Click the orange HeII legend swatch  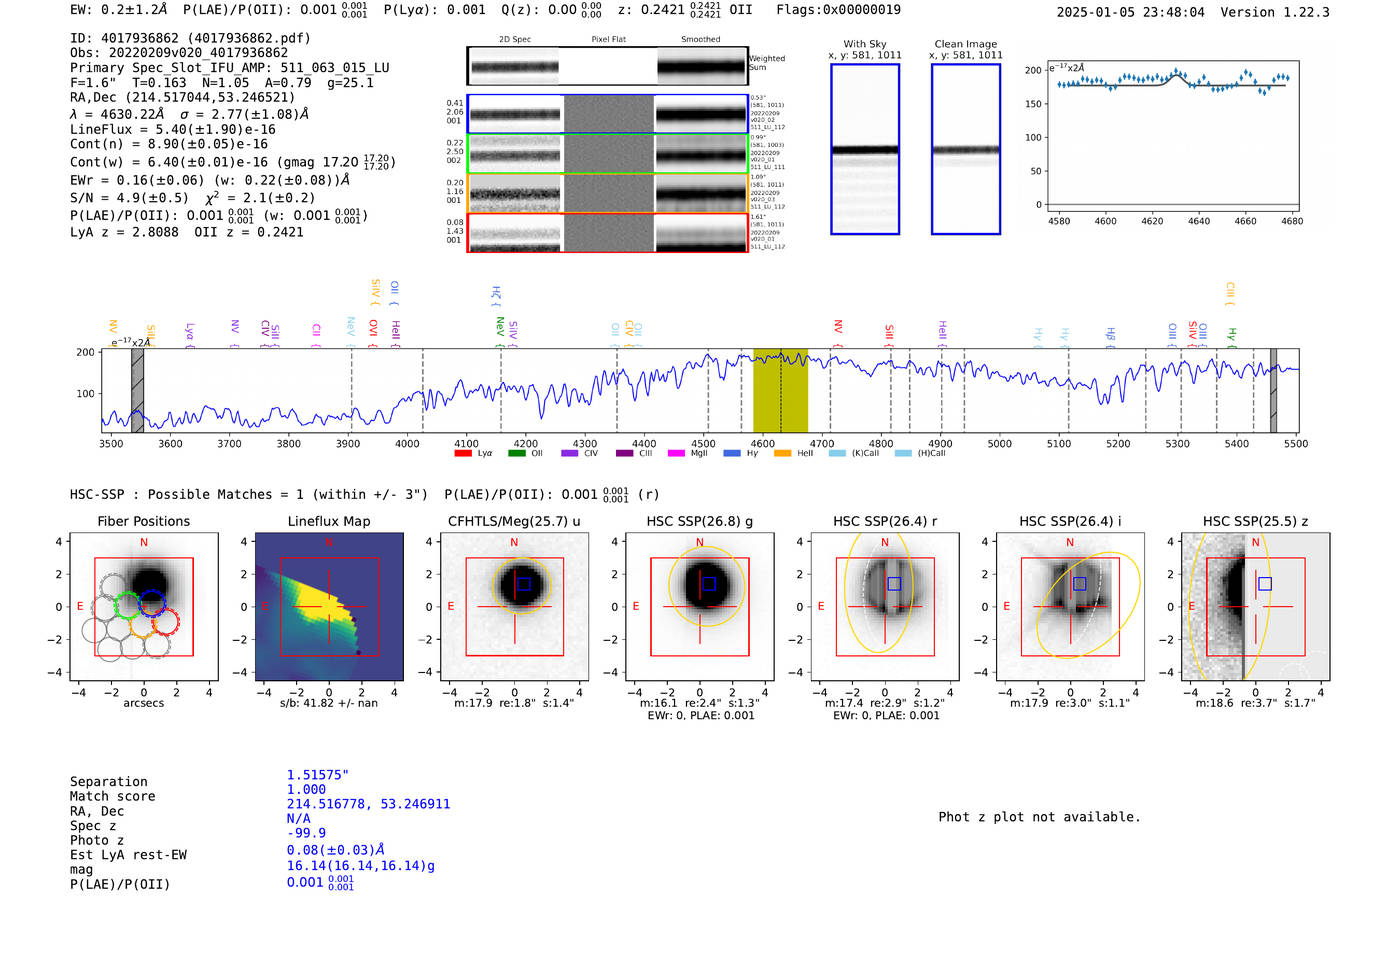coord(782,454)
